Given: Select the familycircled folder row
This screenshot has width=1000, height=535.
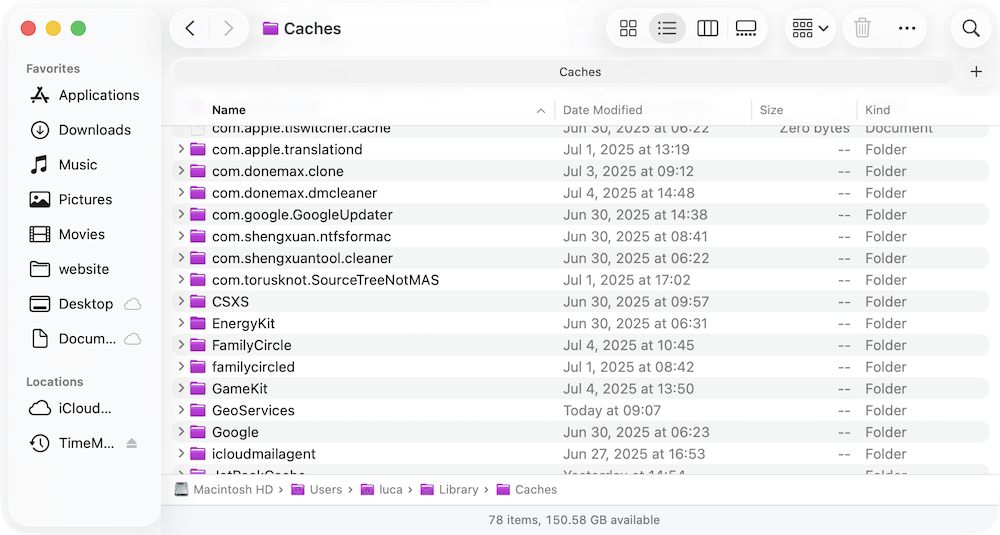Looking at the screenshot, I should point(580,367).
